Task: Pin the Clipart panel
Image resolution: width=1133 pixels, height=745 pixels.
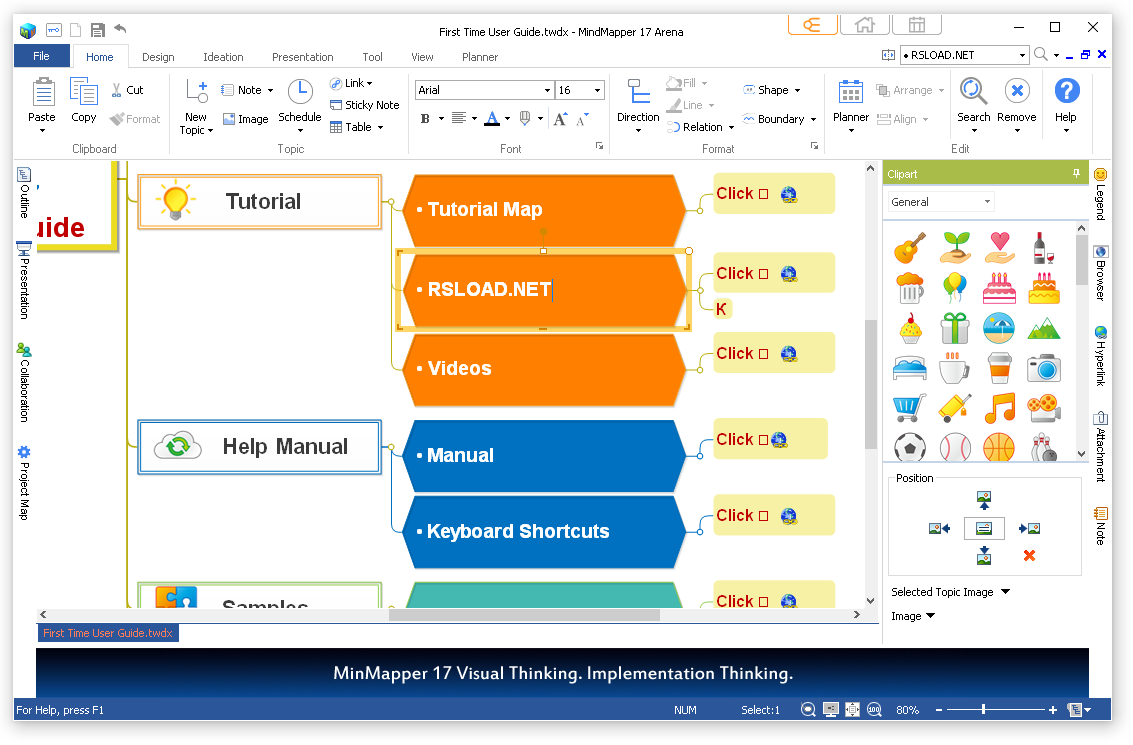Action: pos(1076,173)
